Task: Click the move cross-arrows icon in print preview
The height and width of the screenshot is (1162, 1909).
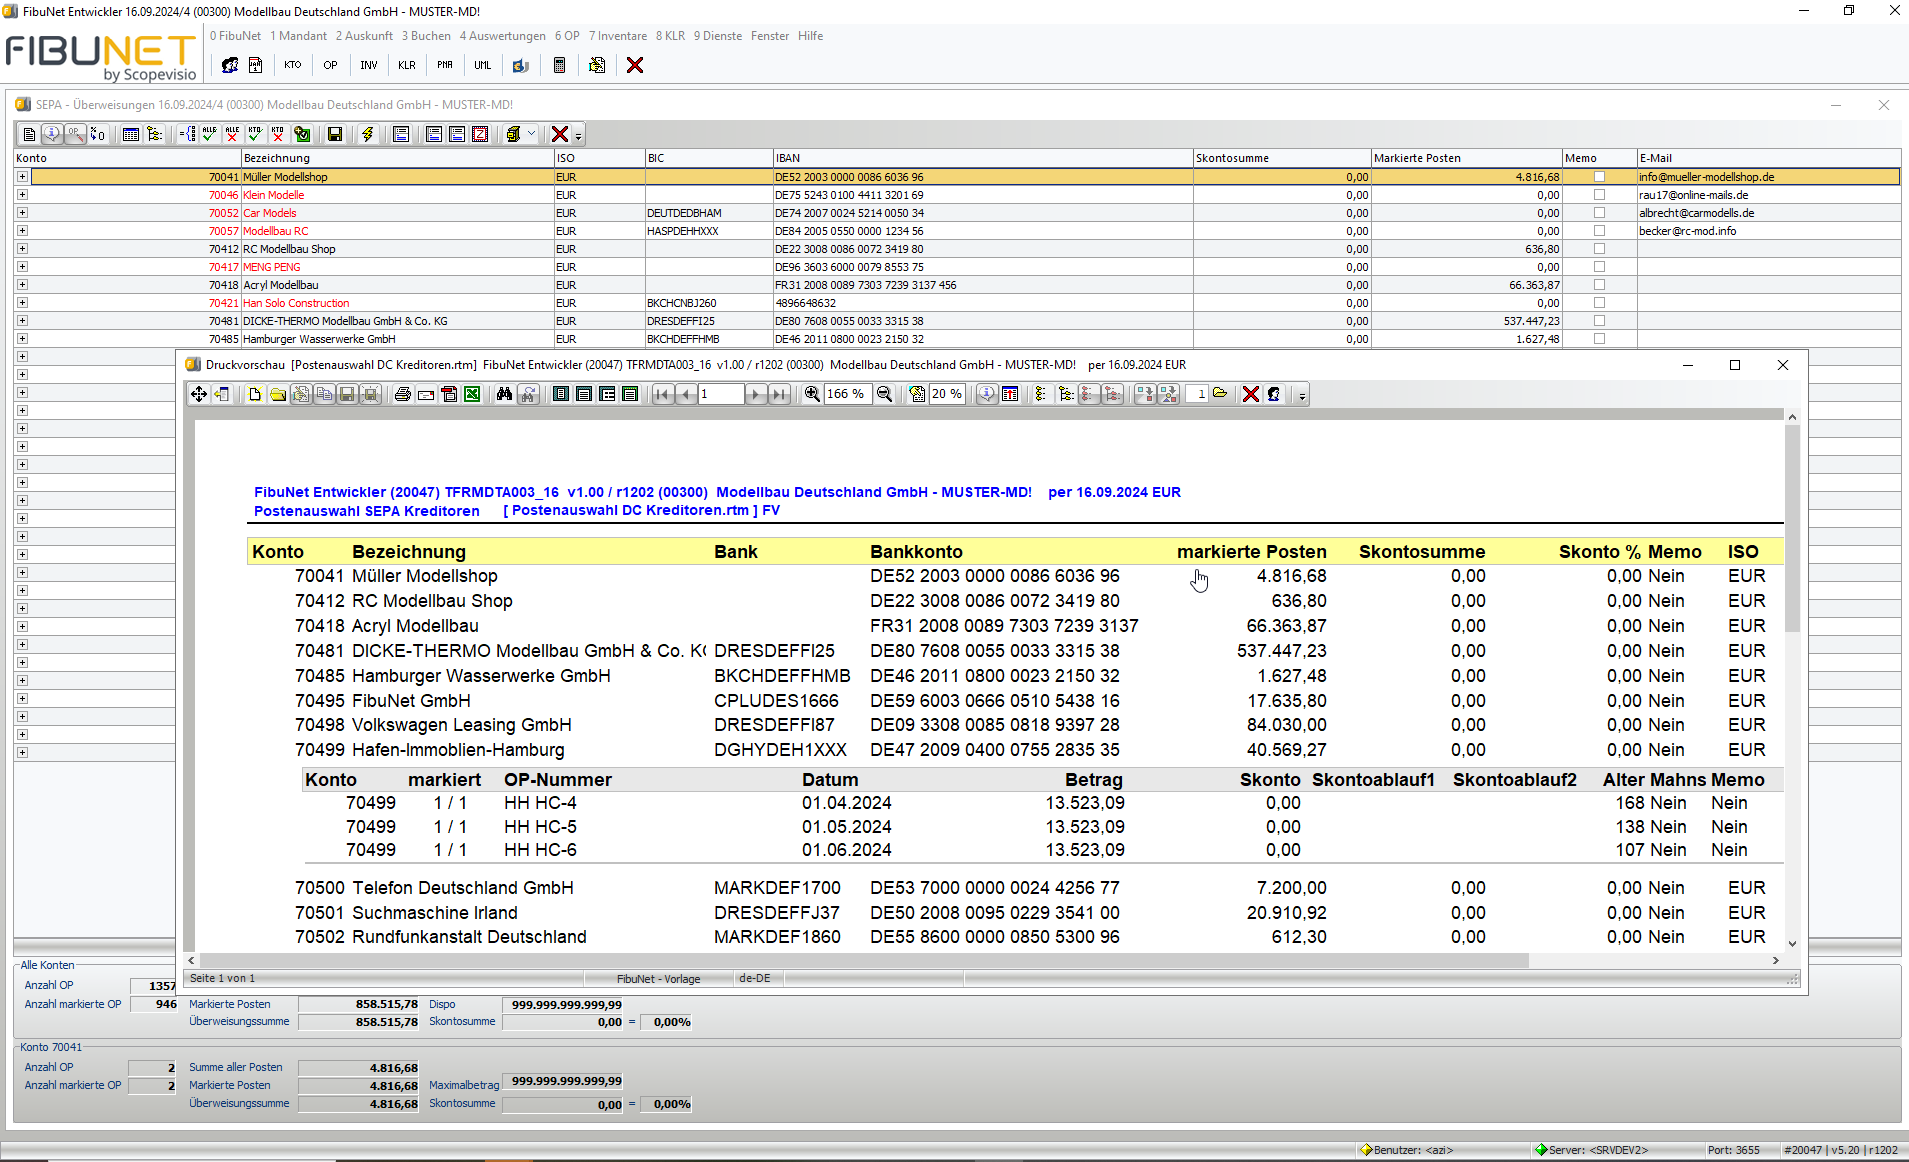Action: (199, 394)
